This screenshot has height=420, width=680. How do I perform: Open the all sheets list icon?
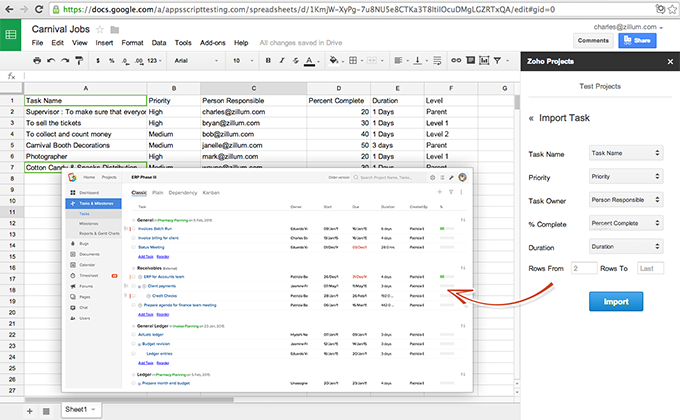tap(48, 411)
